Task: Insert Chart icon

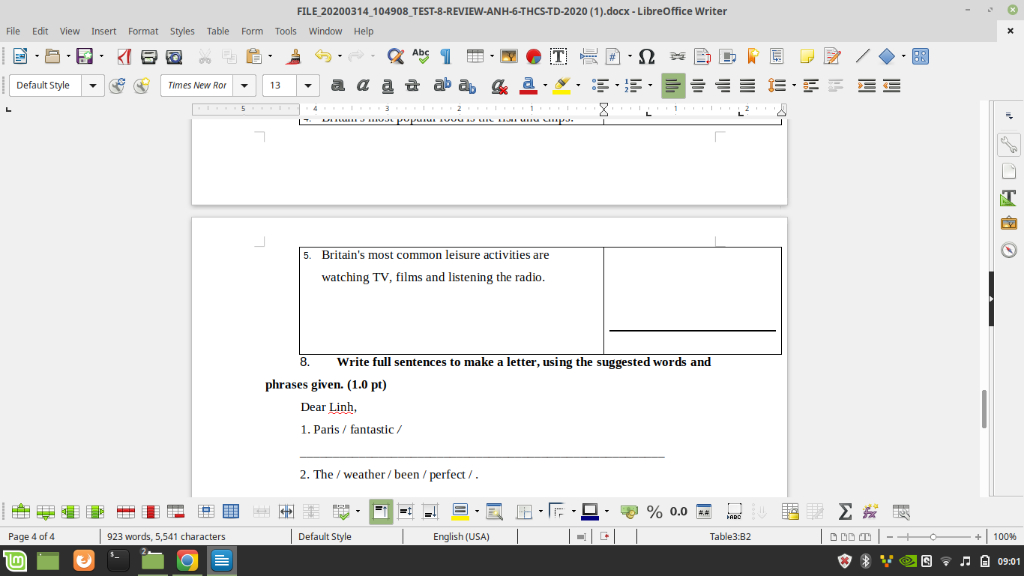Action: (533, 57)
